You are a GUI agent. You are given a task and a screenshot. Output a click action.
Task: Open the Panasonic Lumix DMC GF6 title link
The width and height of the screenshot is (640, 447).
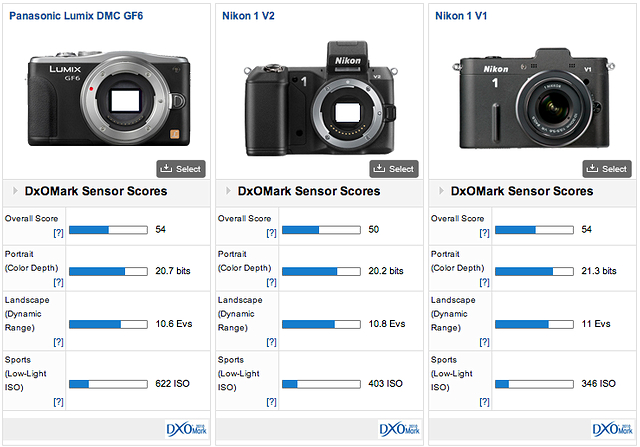click(x=76, y=16)
